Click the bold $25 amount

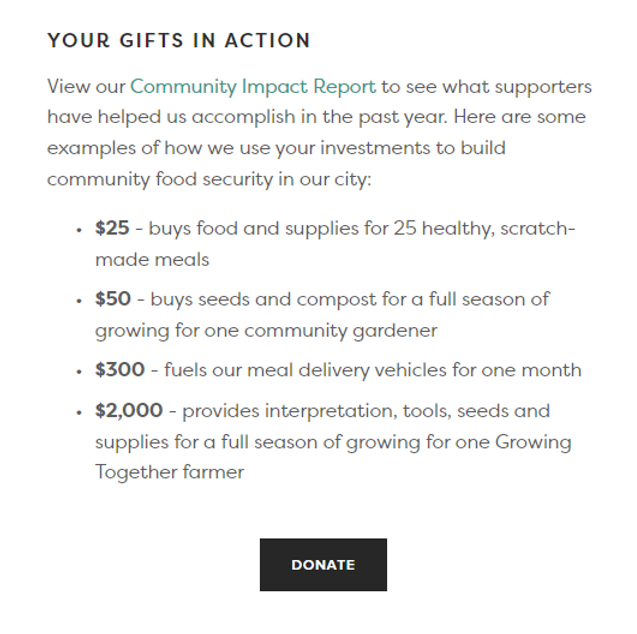[112, 229]
